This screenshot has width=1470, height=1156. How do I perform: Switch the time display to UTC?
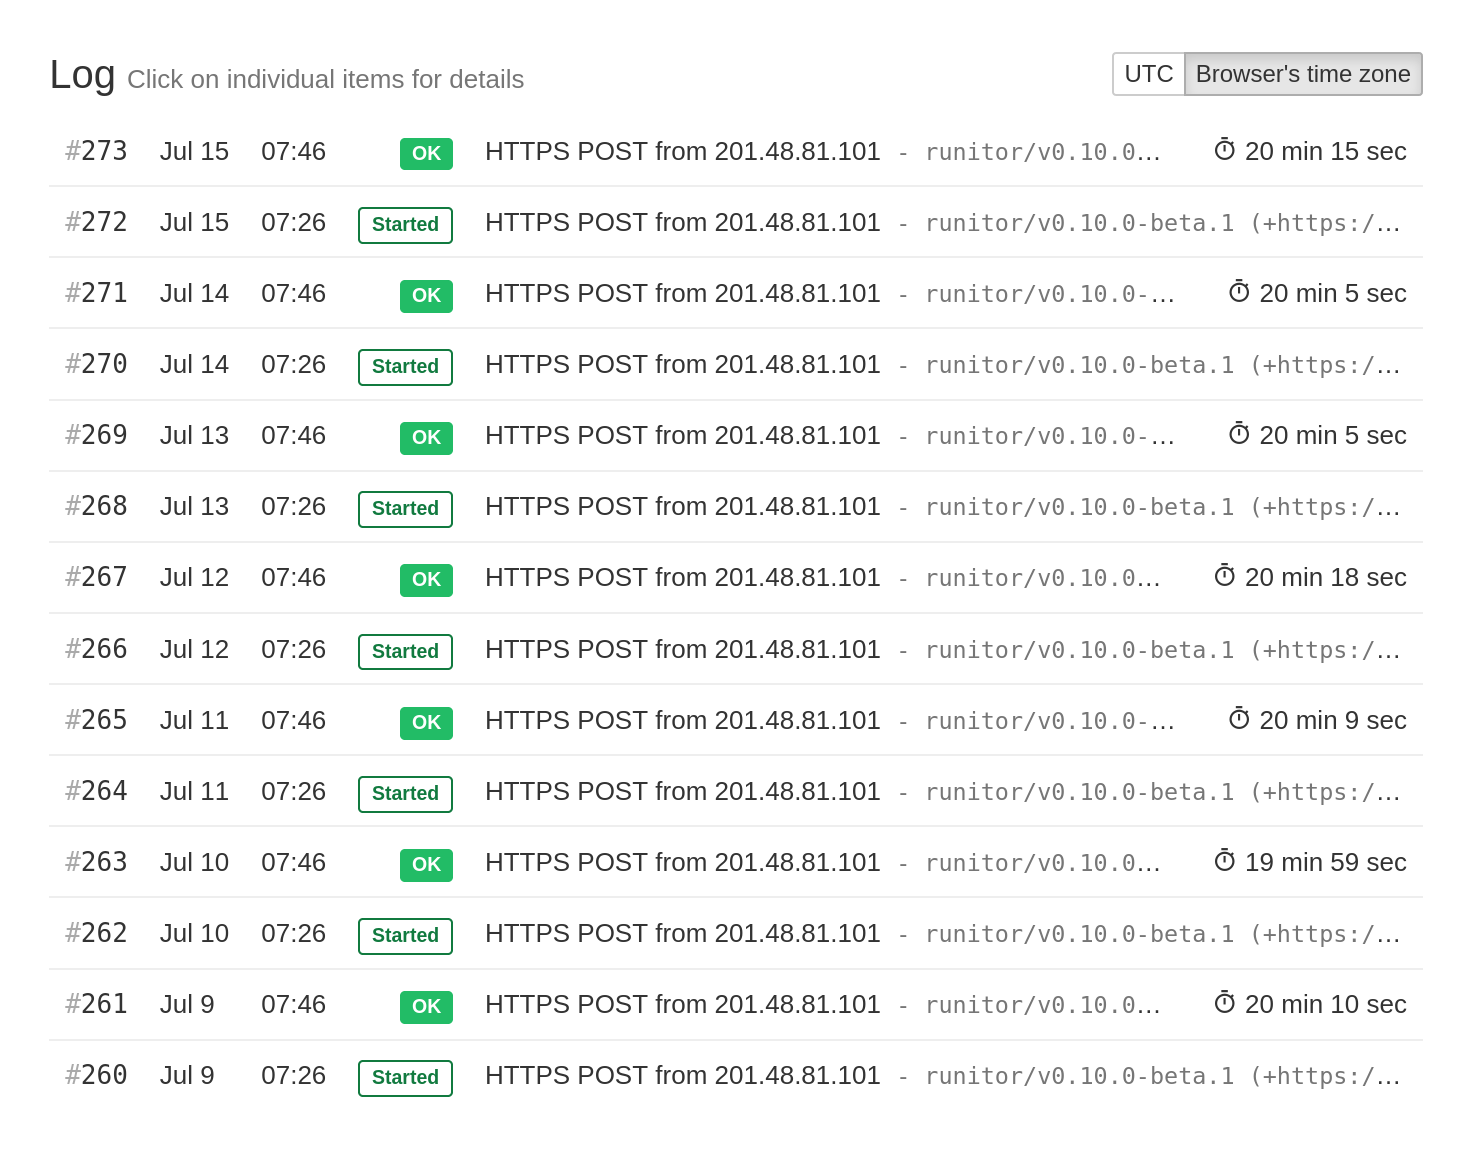(x=1148, y=73)
